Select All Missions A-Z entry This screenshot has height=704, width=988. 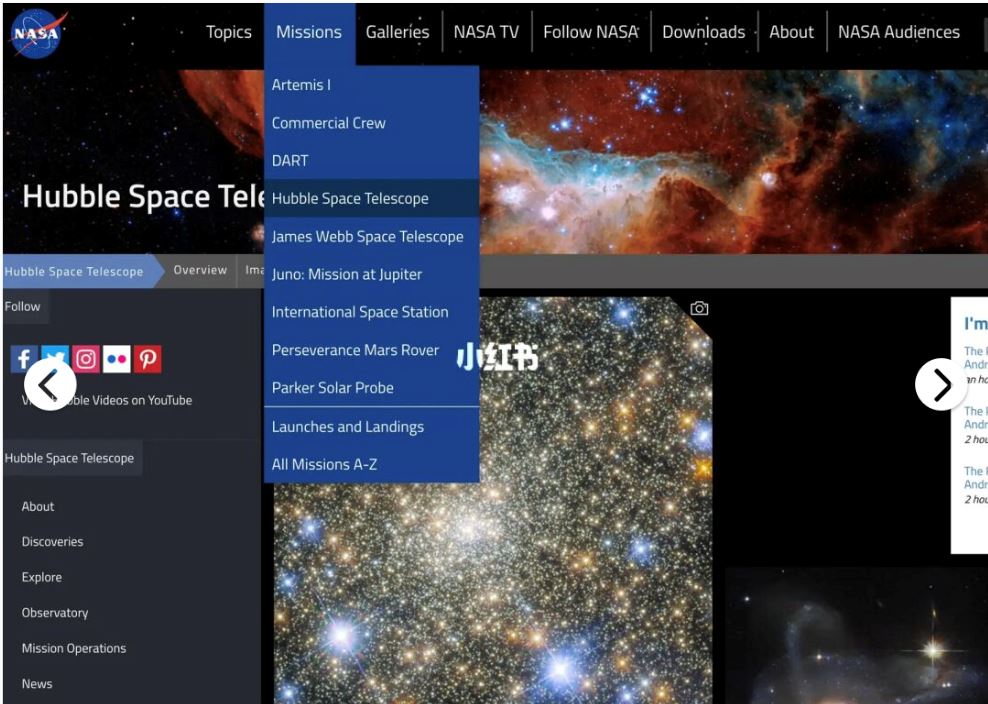324,465
